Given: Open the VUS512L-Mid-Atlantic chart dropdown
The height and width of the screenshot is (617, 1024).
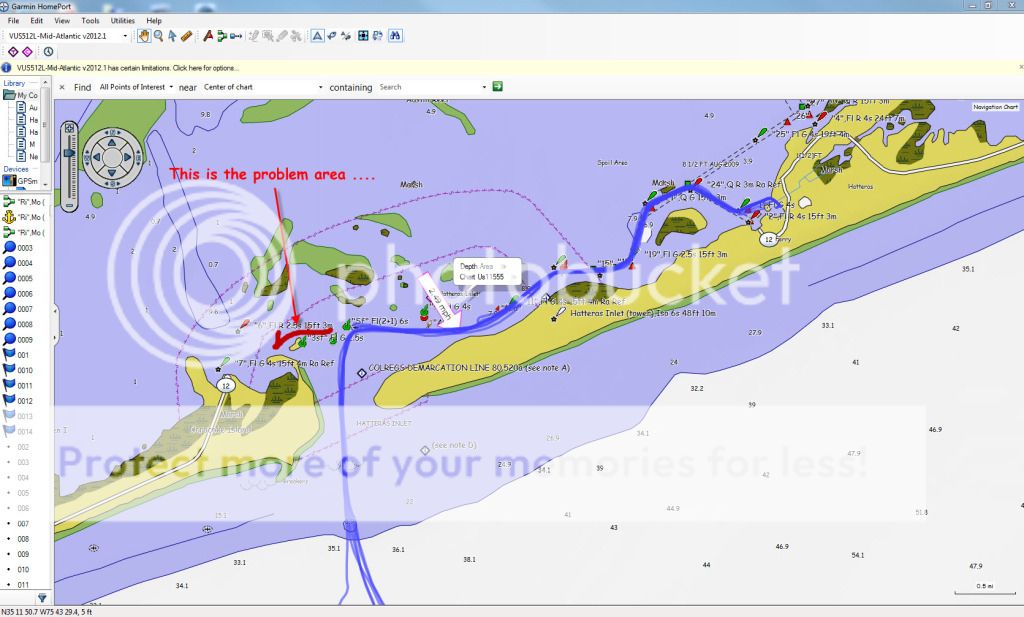Looking at the screenshot, I should click(x=125, y=36).
